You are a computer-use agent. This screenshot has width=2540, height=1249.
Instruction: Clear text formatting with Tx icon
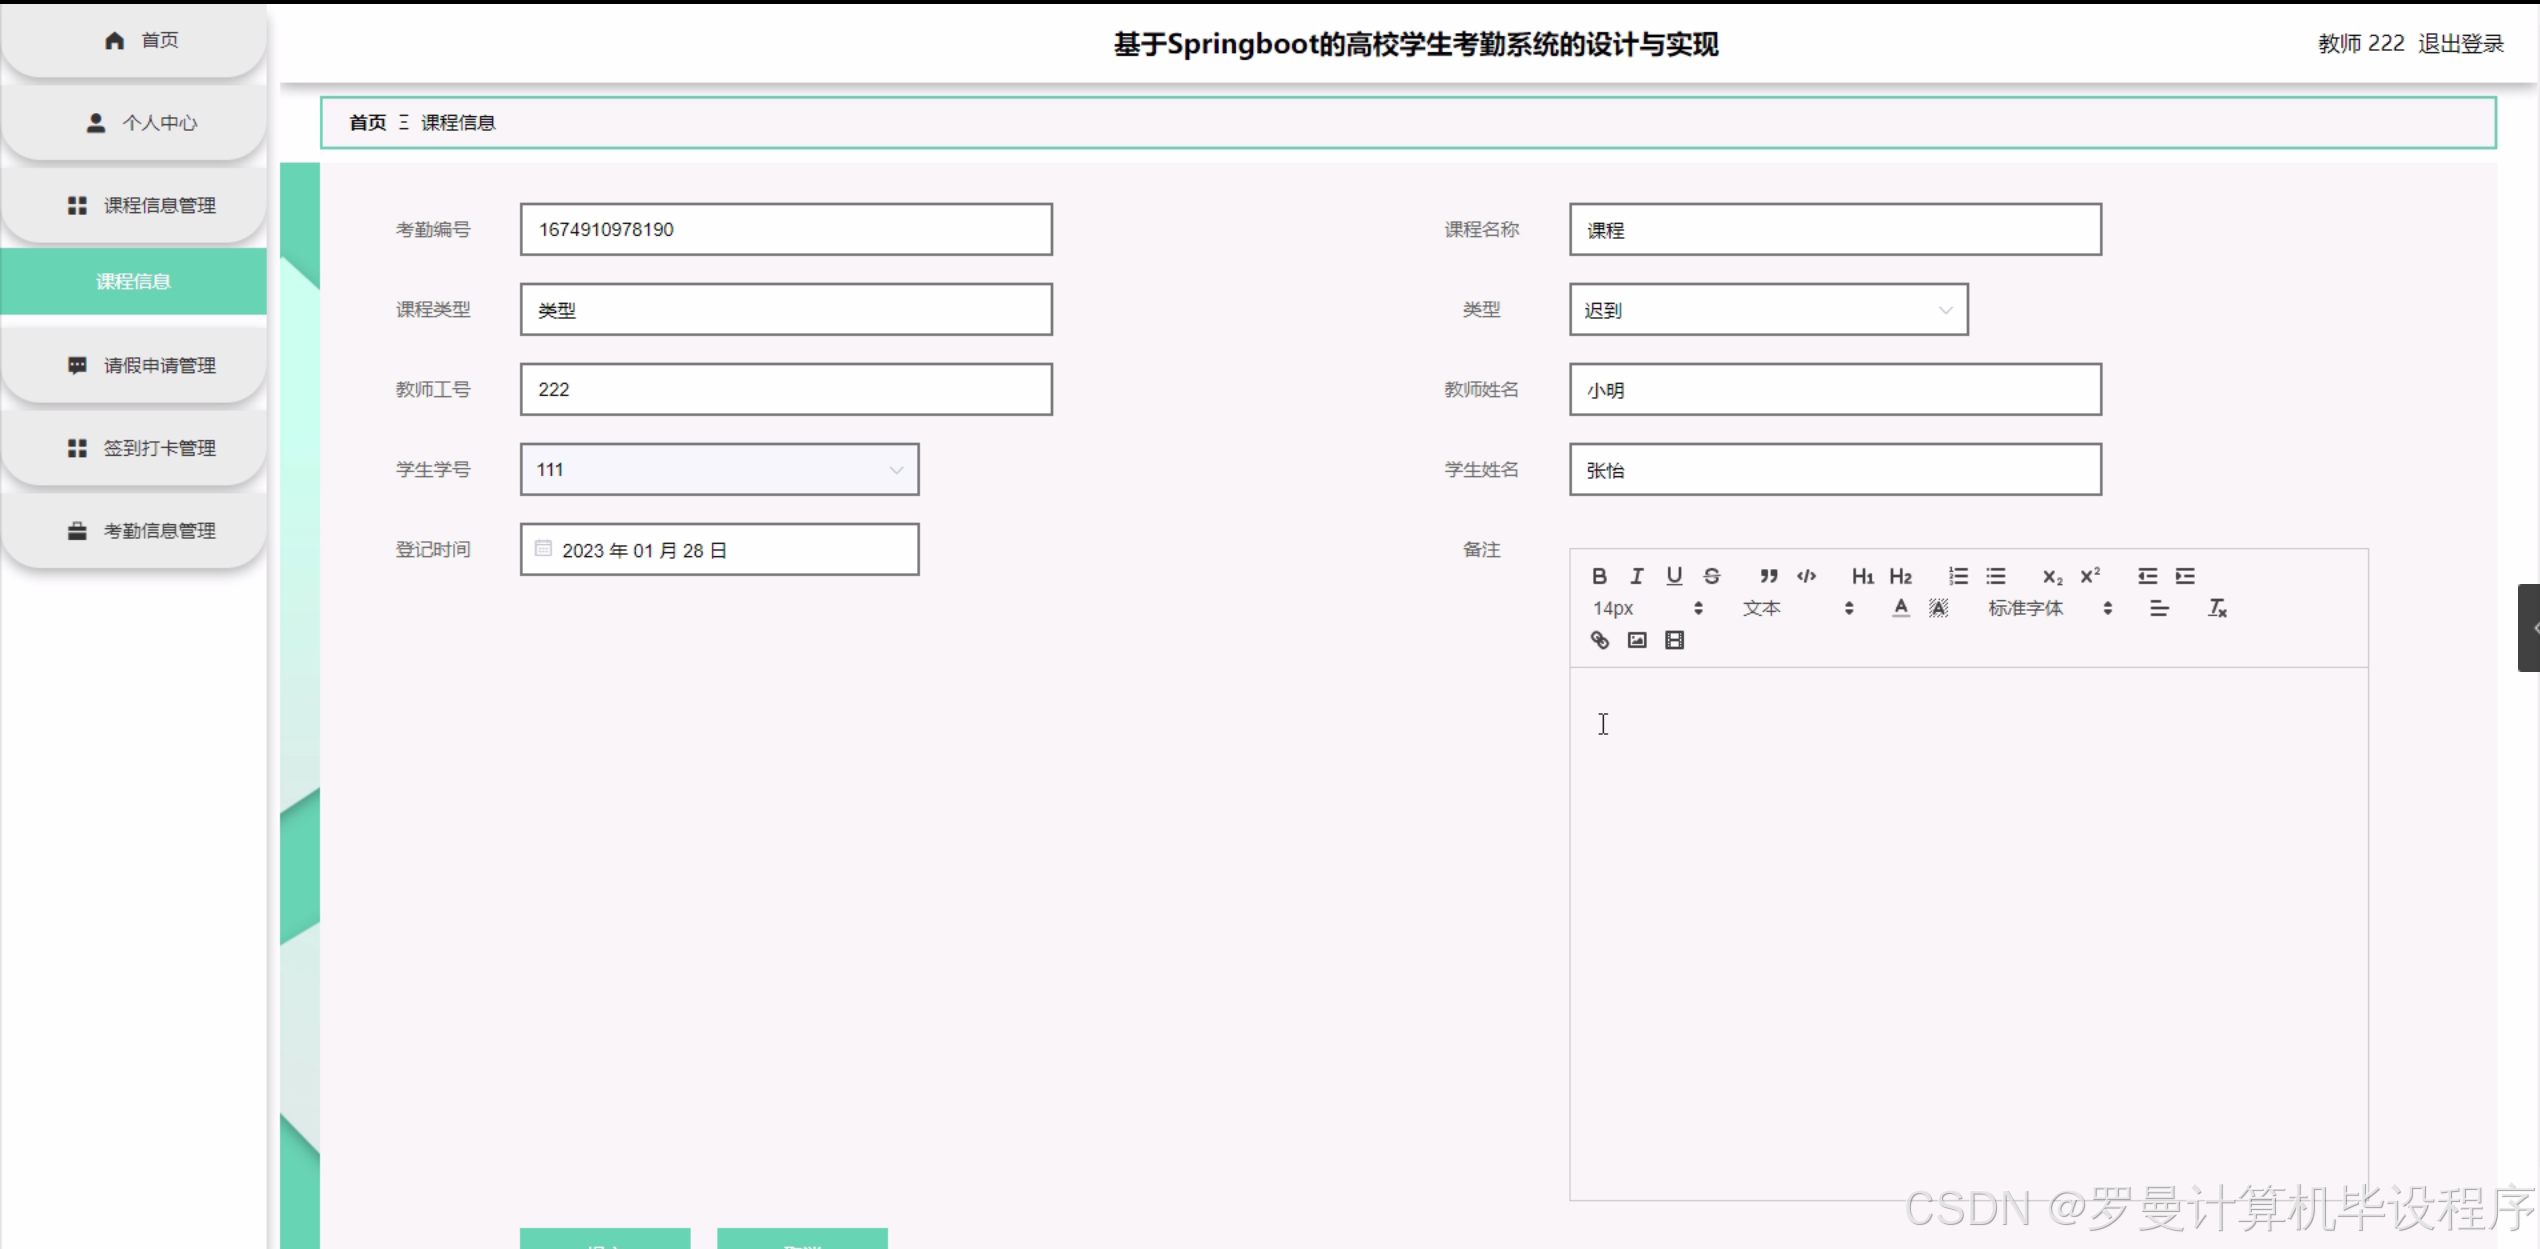click(x=2217, y=608)
